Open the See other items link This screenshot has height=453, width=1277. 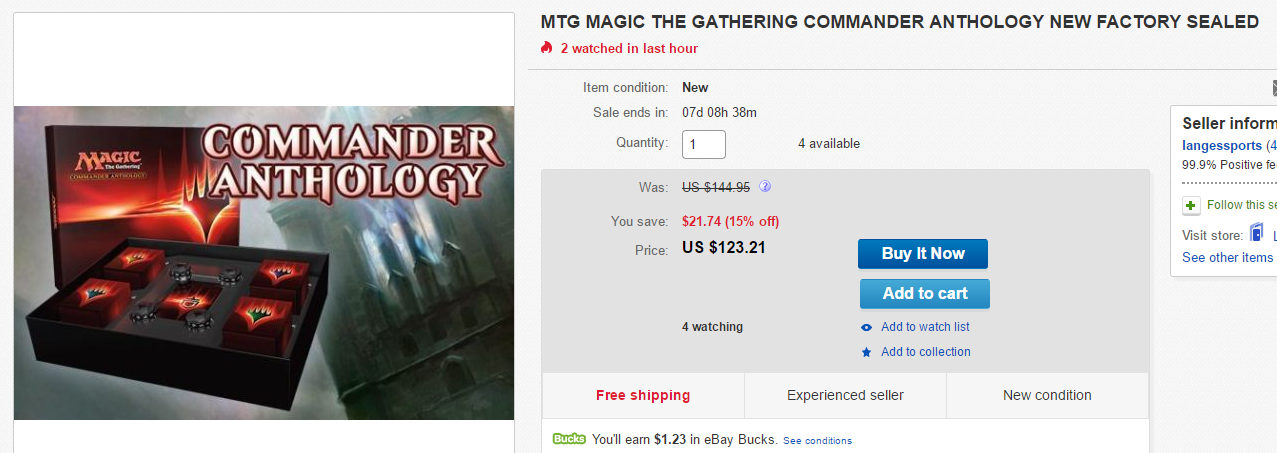(1227, 257)
